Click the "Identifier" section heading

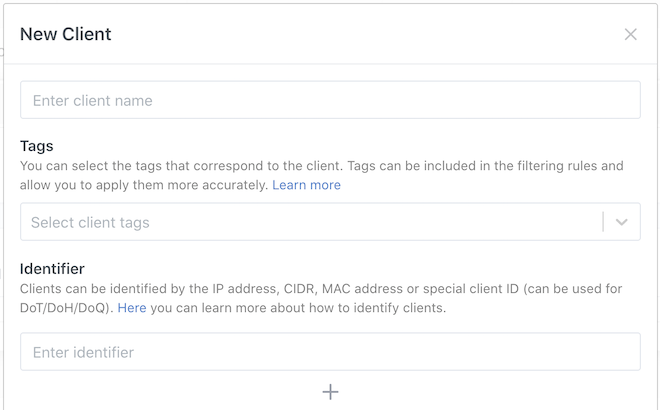52,268
